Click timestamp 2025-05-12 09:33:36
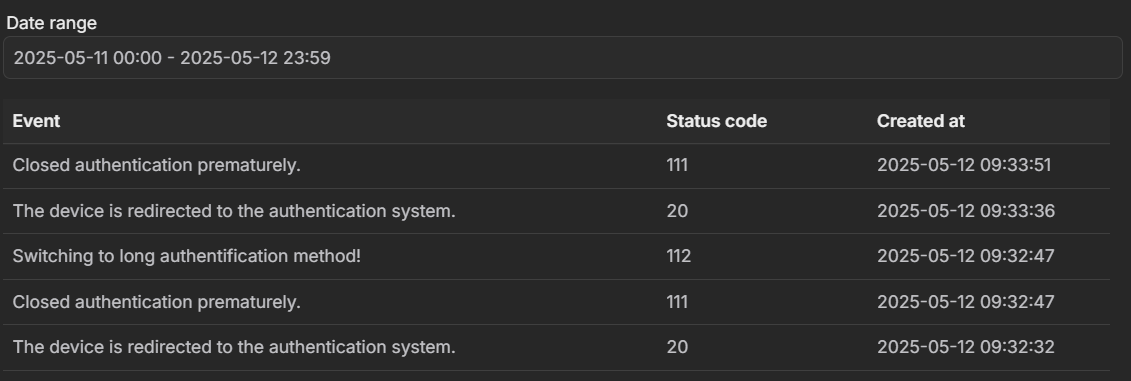Viewport: 1131px width, 381px height. 966,211
